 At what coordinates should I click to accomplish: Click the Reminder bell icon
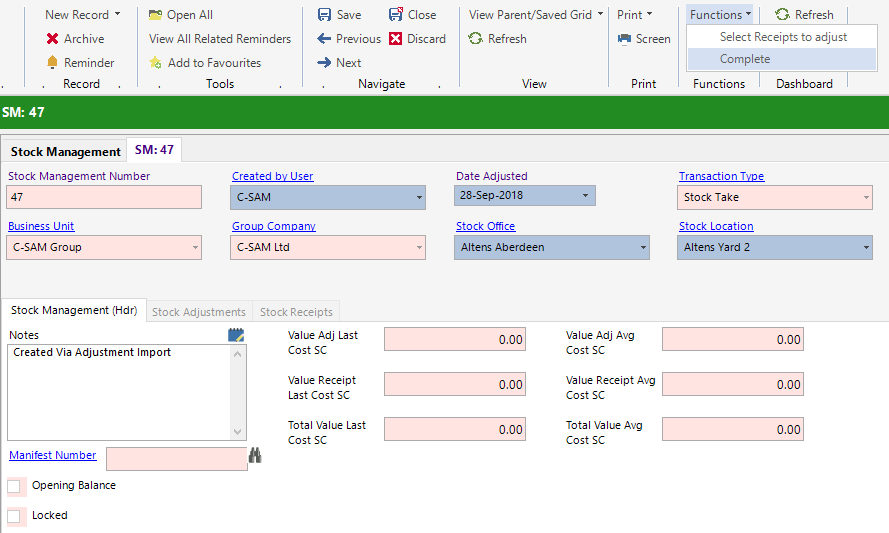tap(52, 63)
